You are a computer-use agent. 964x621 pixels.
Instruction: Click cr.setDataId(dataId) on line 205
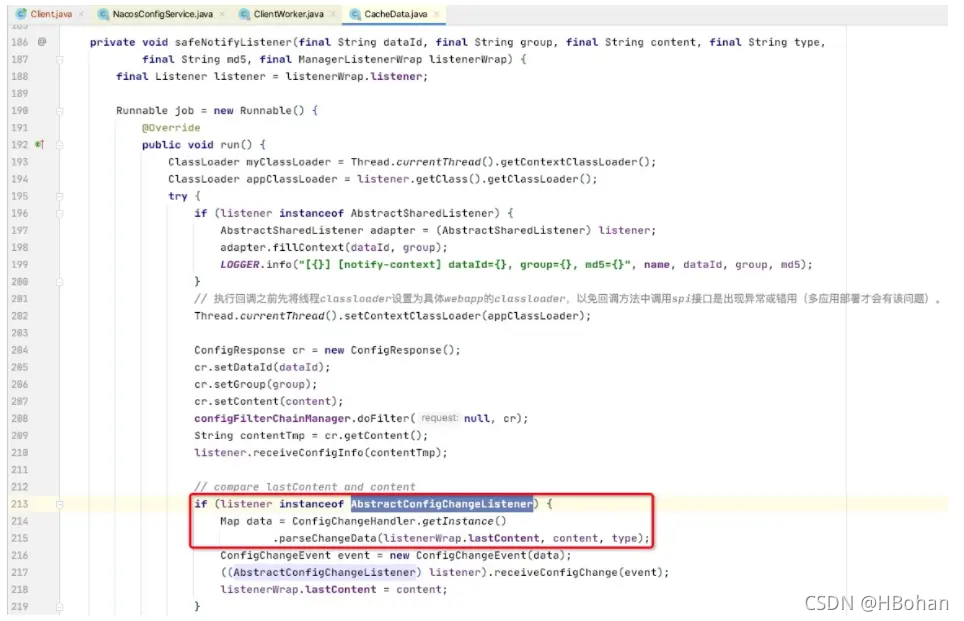pos(262,367)
